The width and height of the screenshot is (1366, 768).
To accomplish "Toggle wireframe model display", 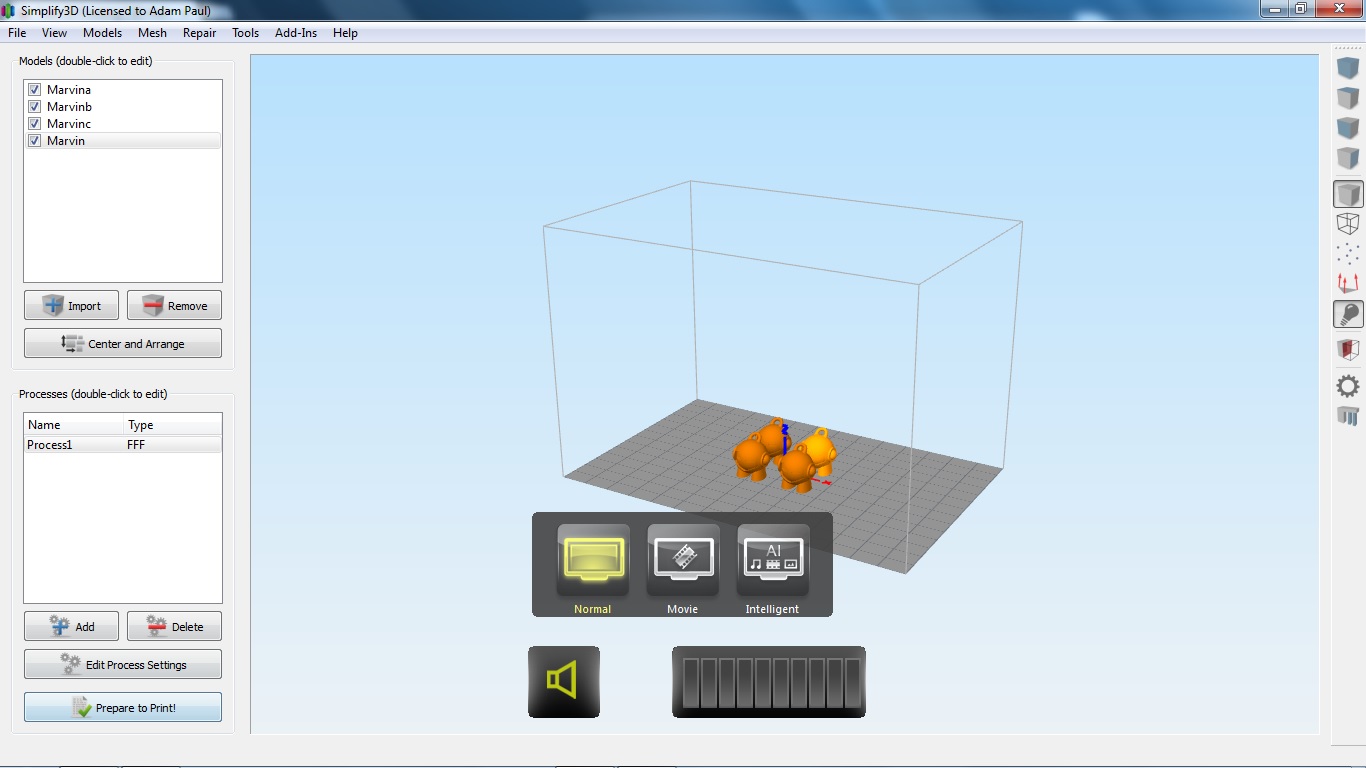I will pyautogui.click(x=1348, y=224).
